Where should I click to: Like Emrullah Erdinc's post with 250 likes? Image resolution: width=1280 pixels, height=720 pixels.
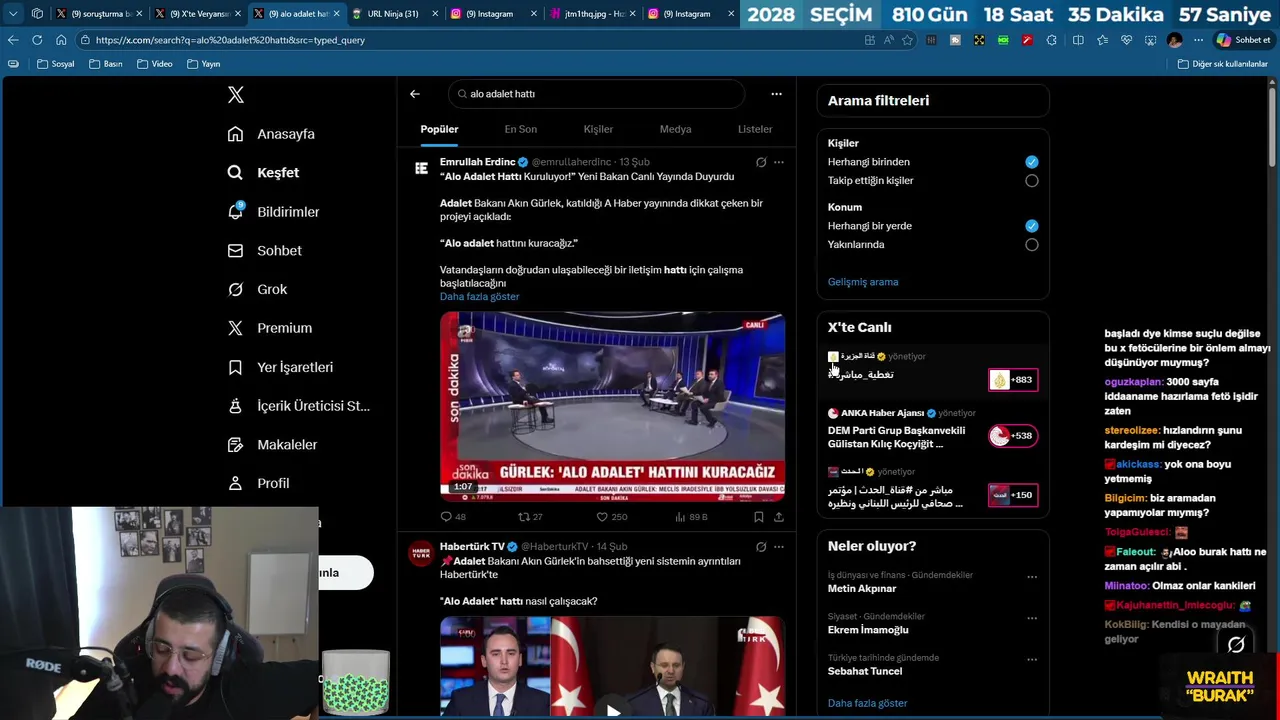pos(611,517)
